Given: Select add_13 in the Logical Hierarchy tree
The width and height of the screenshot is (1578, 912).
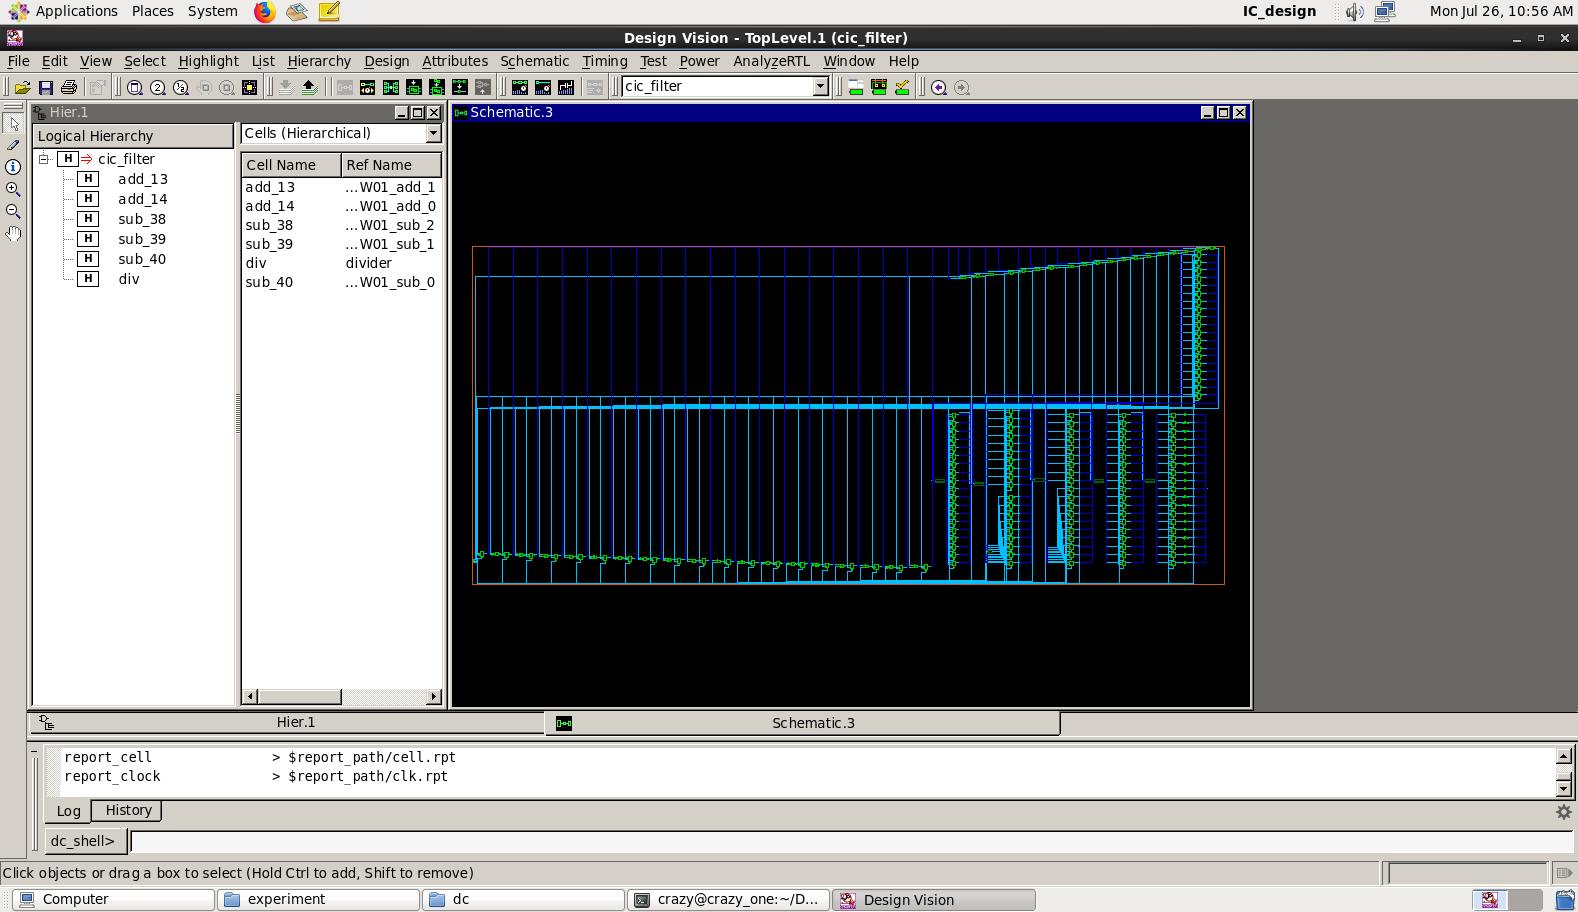Looking at the screenshot, I should [143, 179].
